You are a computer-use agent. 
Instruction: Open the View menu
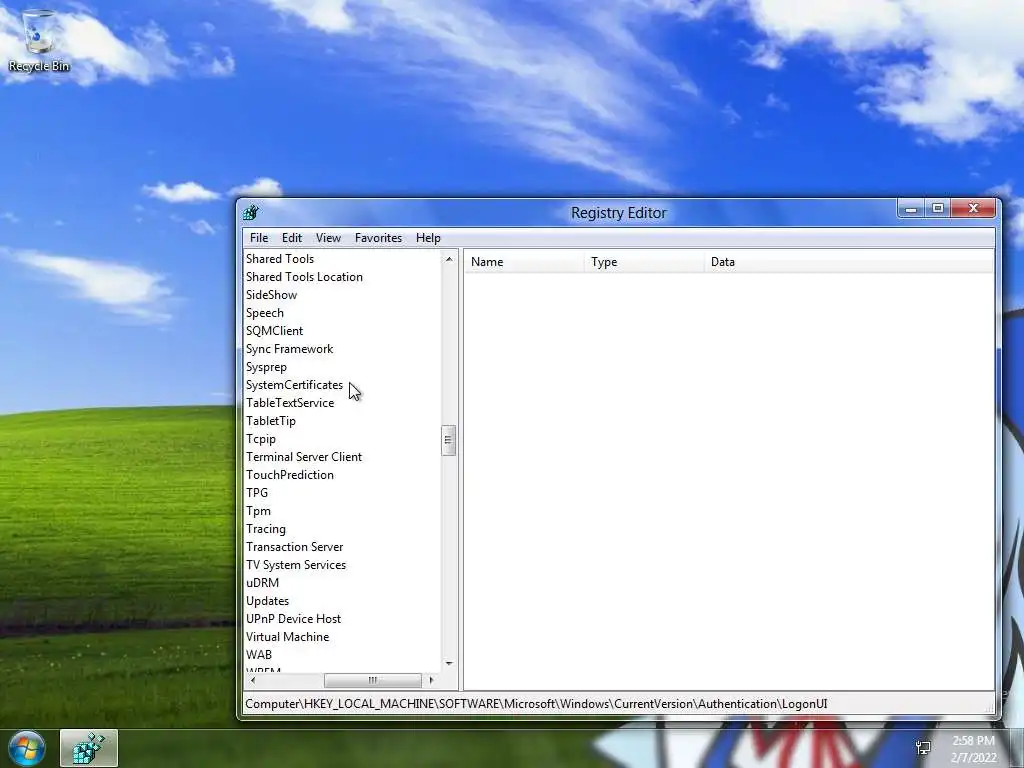[x=328, y=238]
